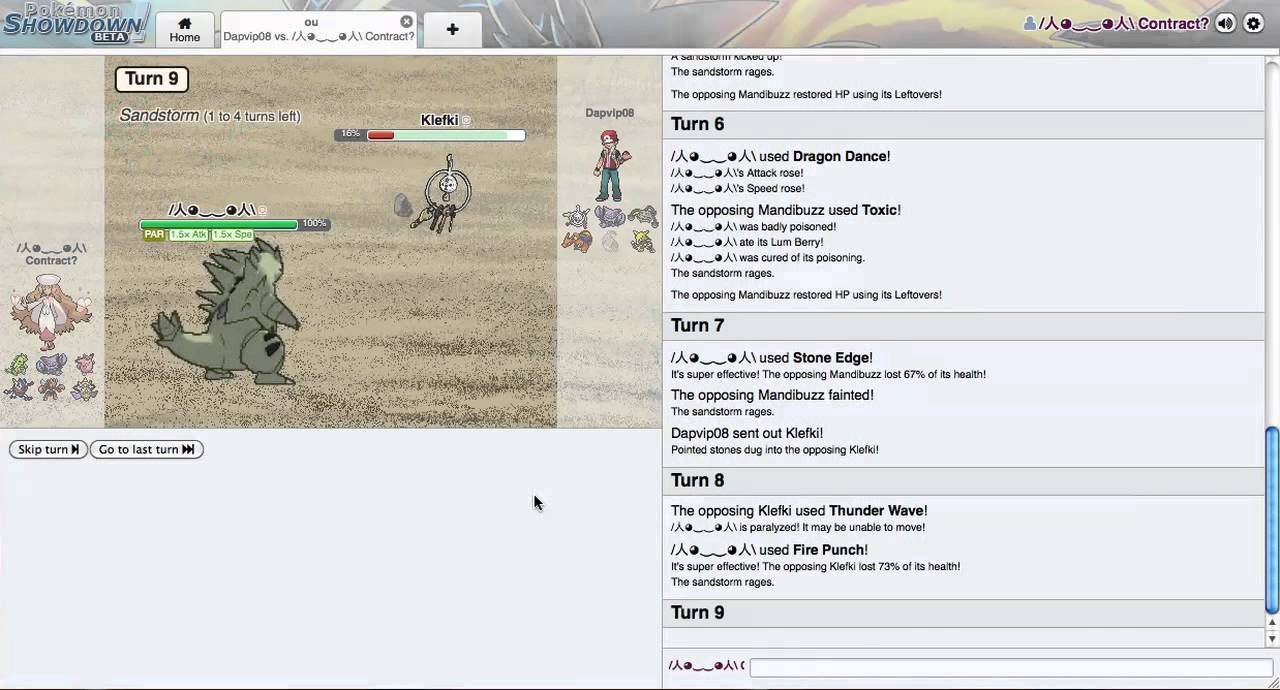Click orange Pokémon icon in Dapvip08's team
Image resolution: width=1280 pixels, height=690 pixels.
[x=577, y=241]
